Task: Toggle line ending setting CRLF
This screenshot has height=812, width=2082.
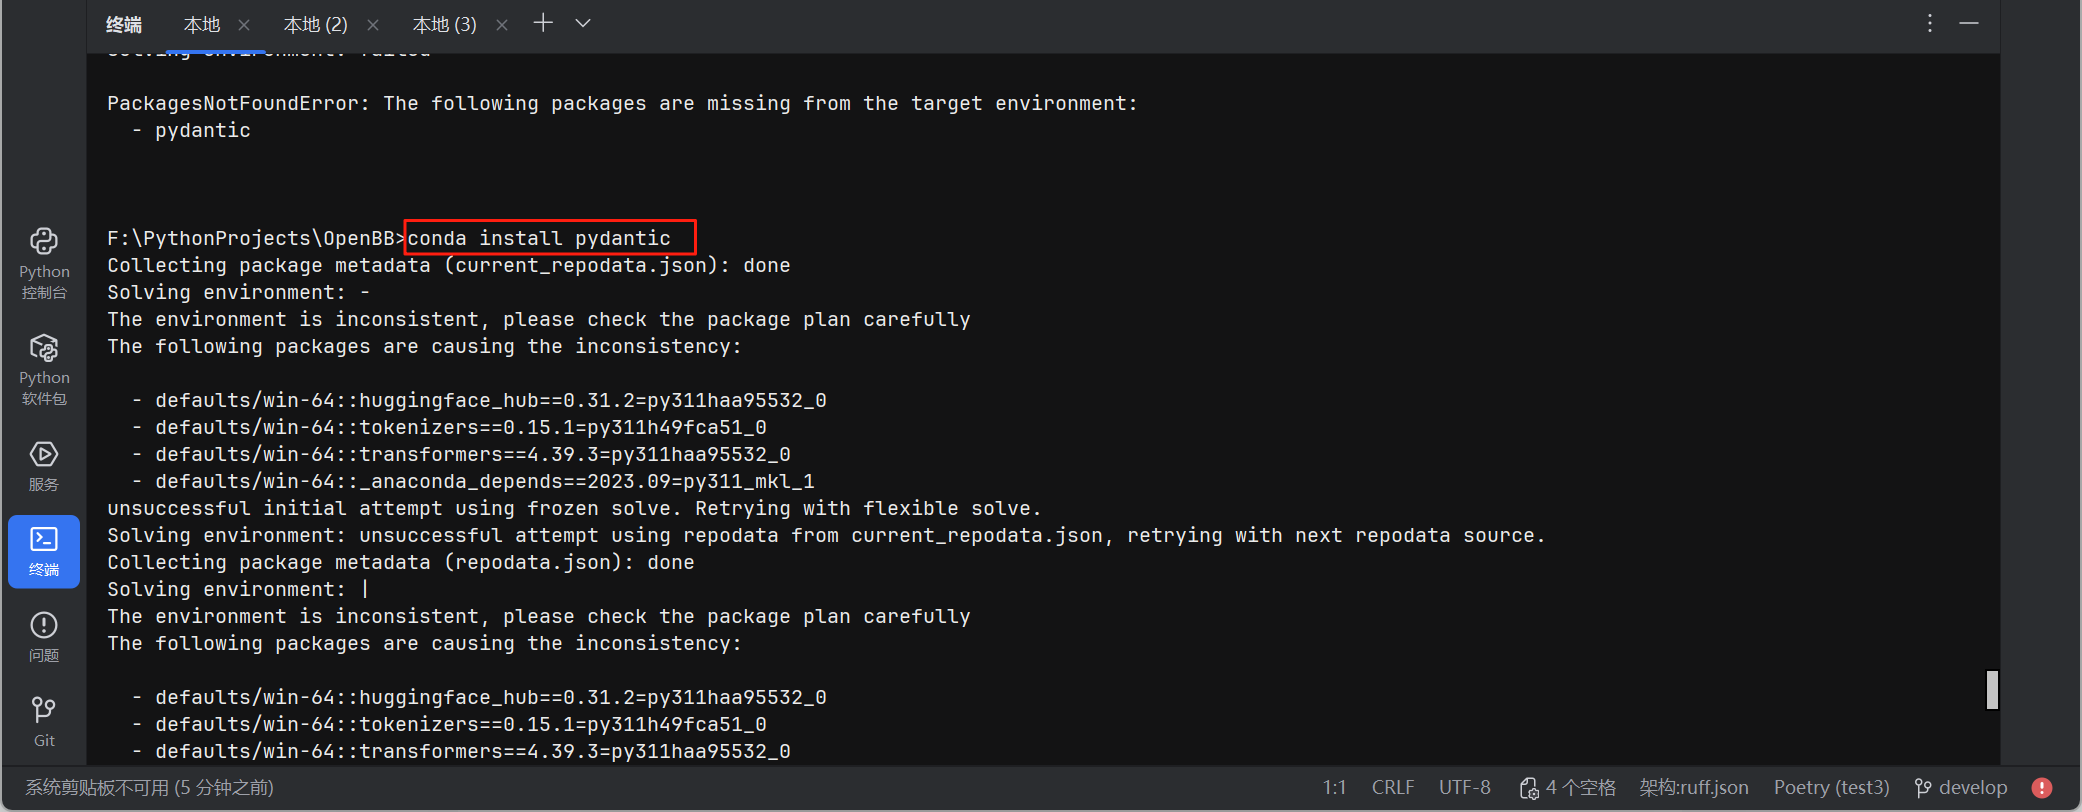Action: (x=1393, y=787)
